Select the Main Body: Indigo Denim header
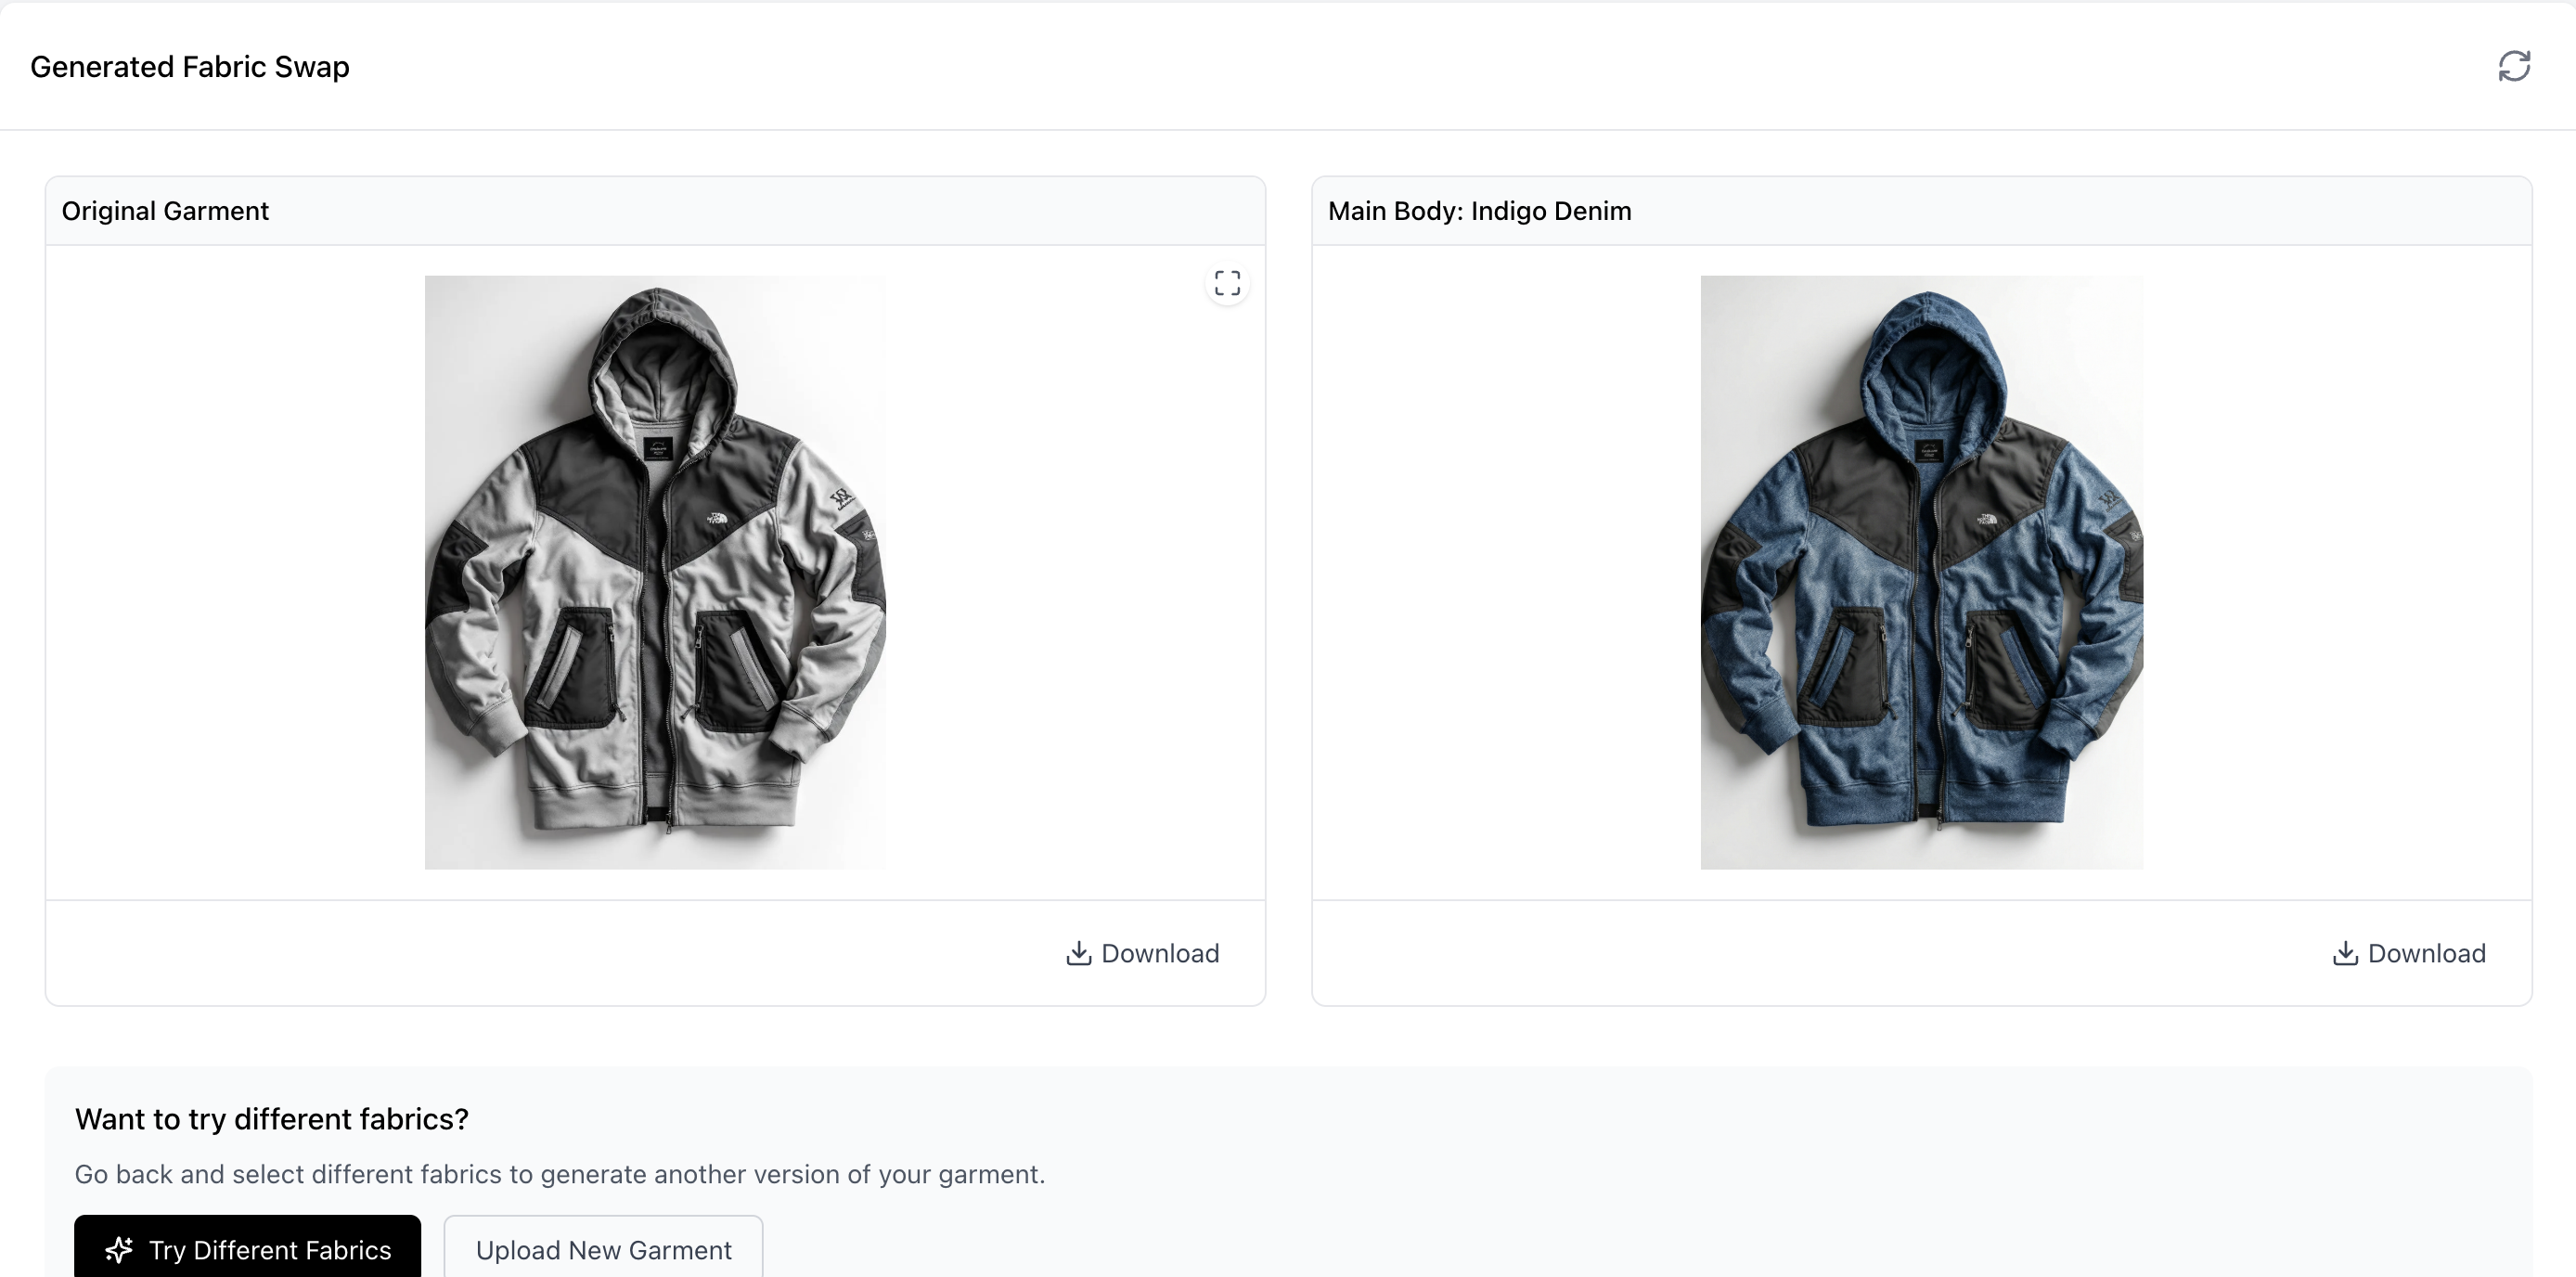 click(1479, 211)
